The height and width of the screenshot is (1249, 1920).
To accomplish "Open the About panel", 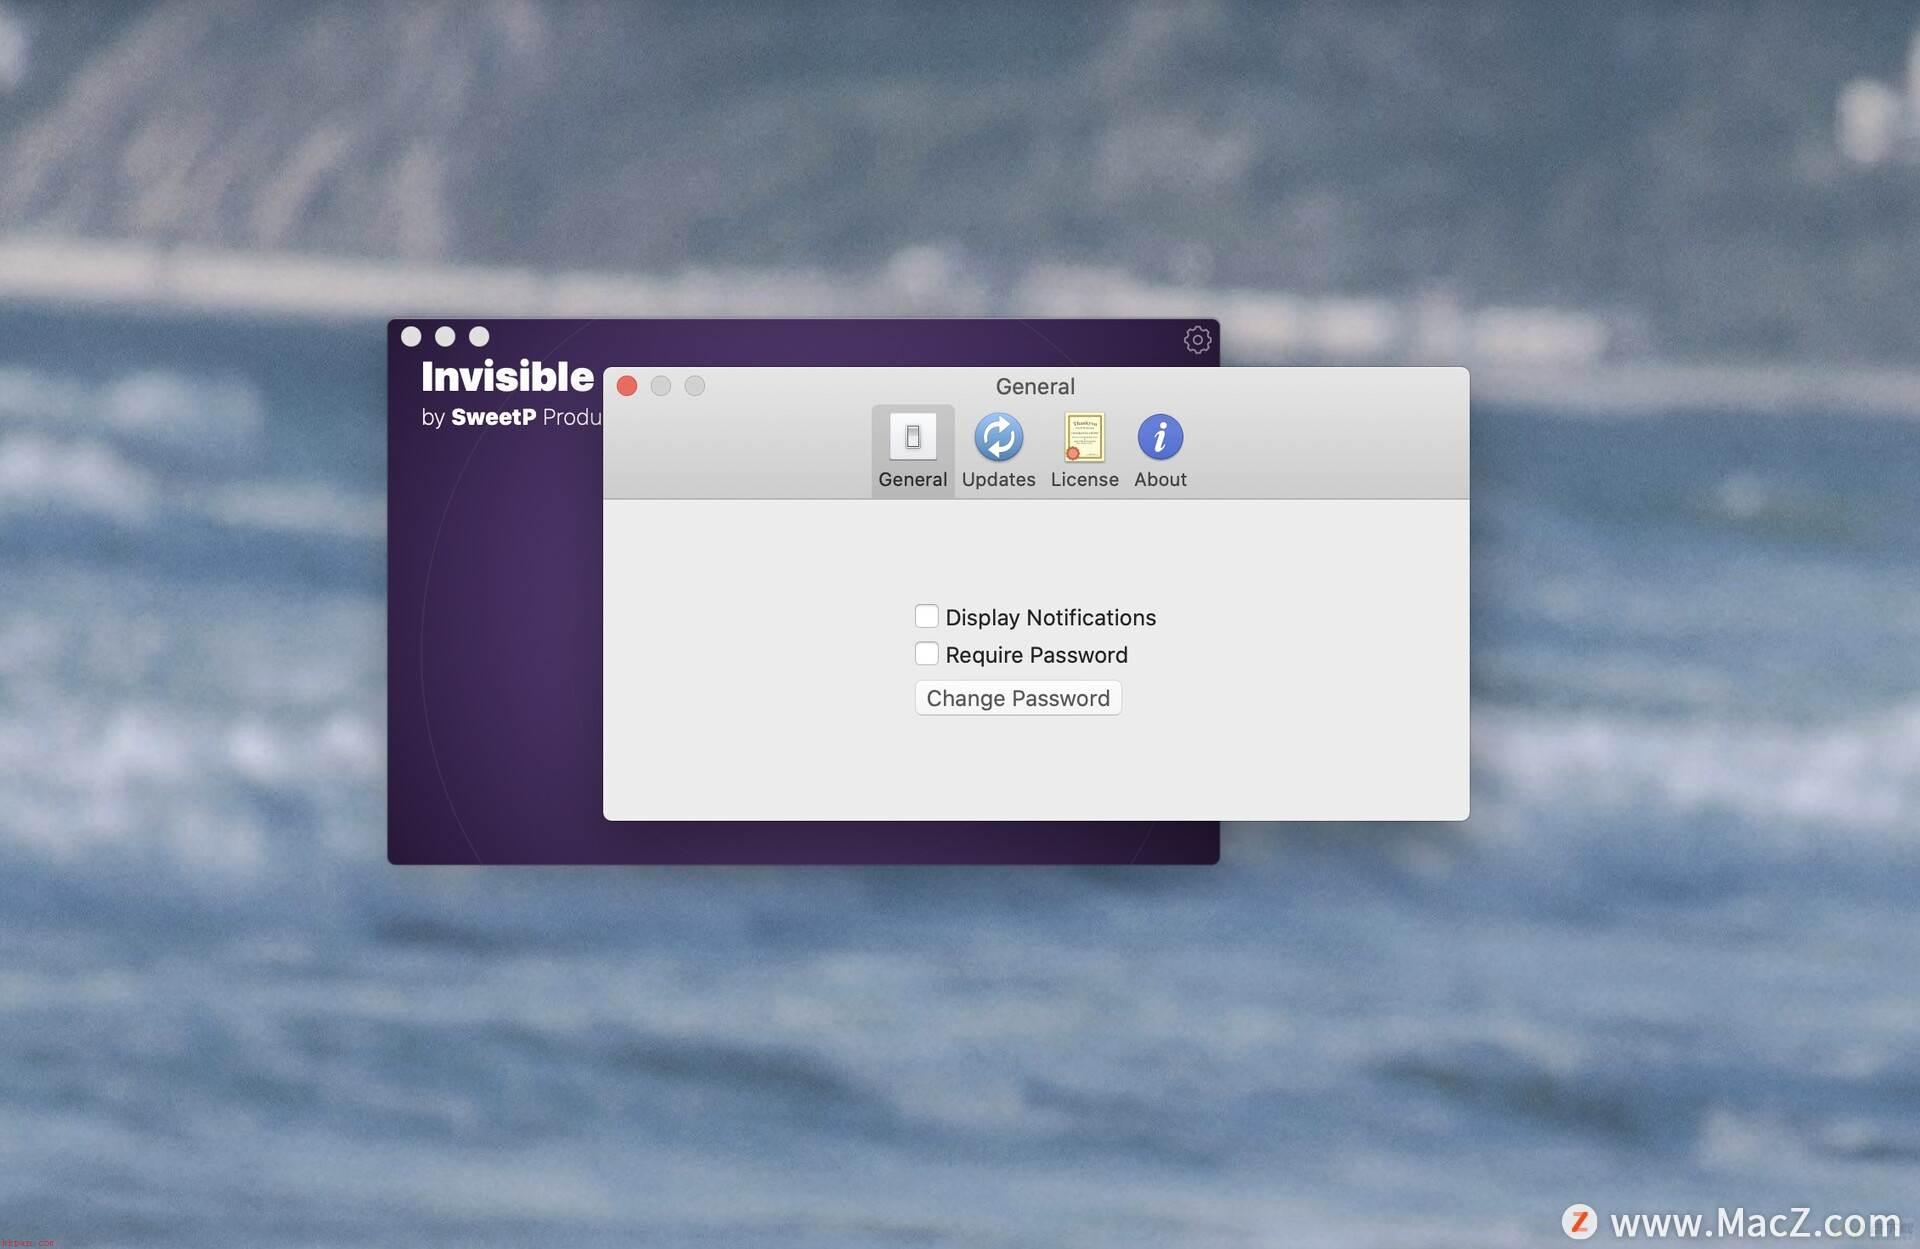I will [x=1160, y=449].
